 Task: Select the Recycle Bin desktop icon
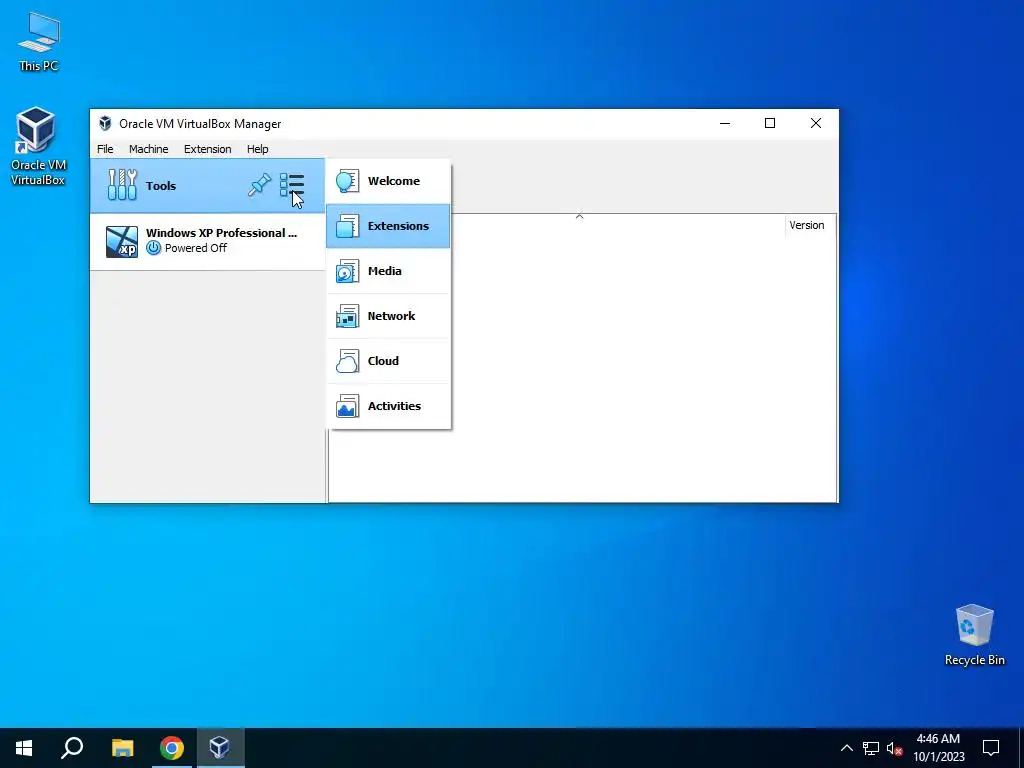click(x=974, y=635)
